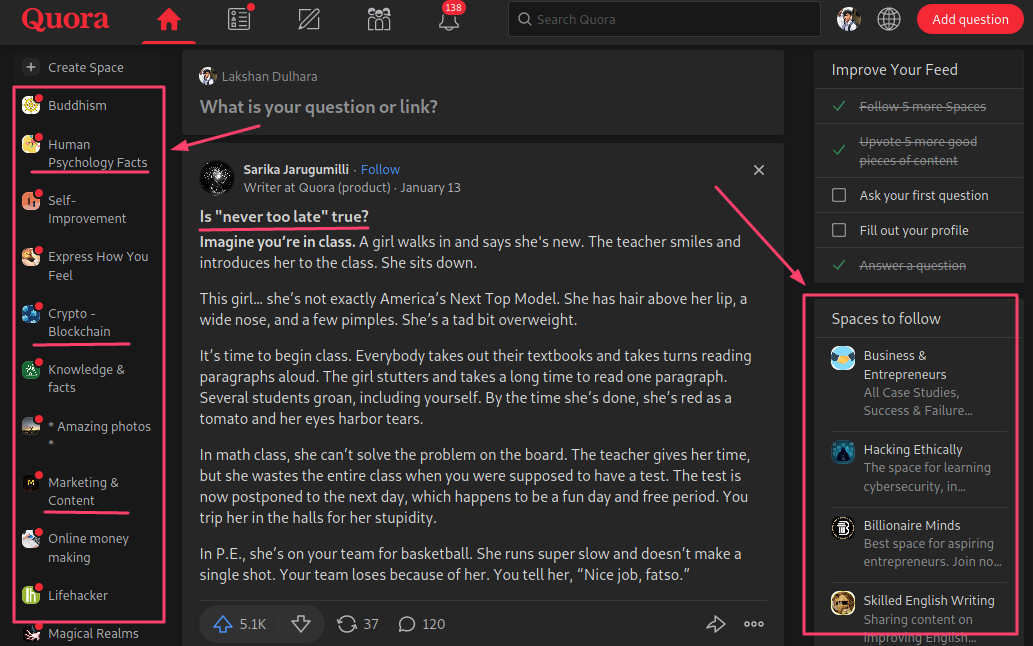
Task: Open the post's more options ellipsis
Action: click(754, 624)
